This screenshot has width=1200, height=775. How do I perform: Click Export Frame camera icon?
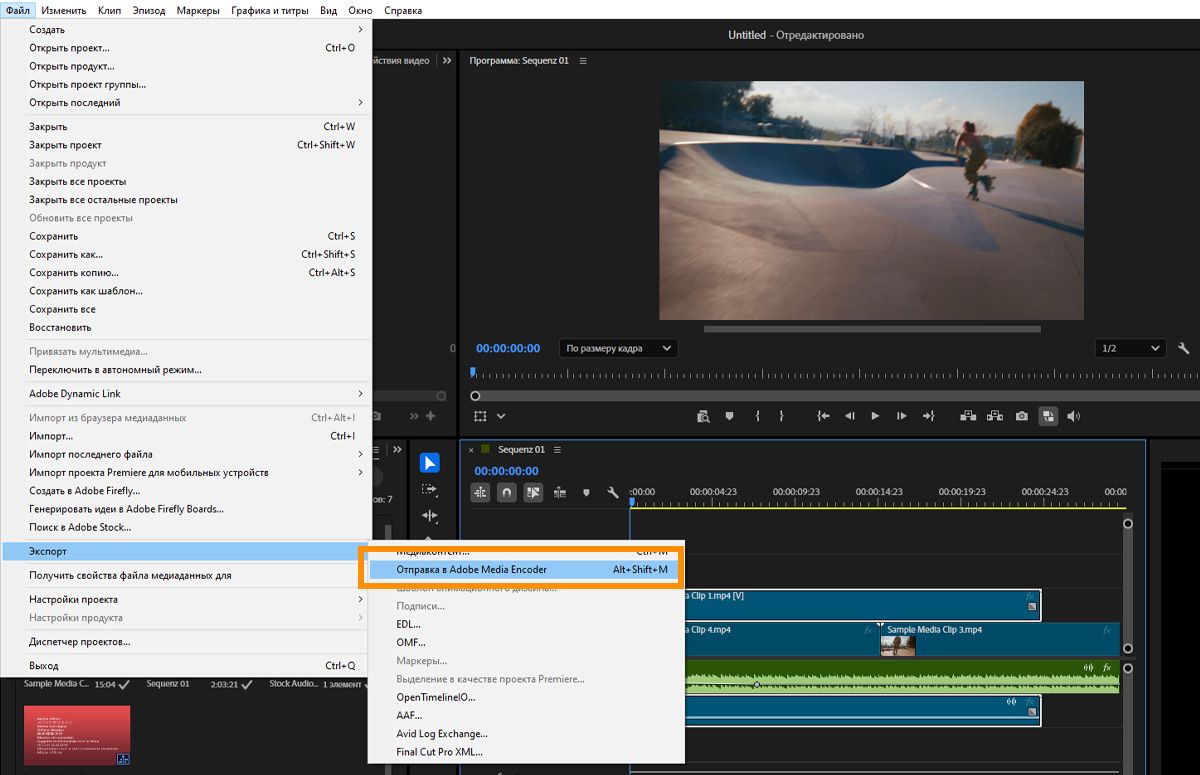click(1021, 416)
